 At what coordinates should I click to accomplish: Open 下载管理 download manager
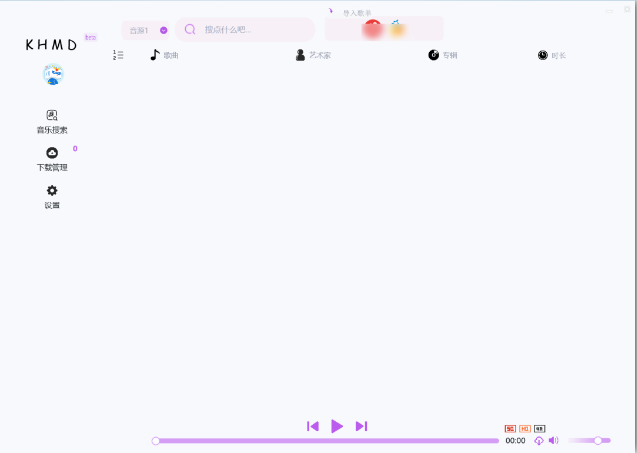(52, 159)
